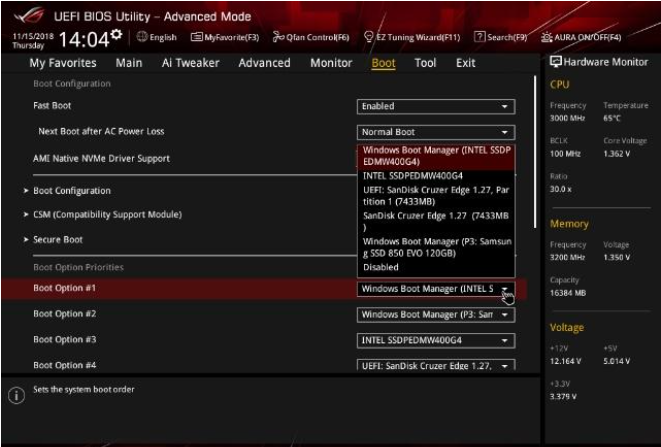The width and height of the screenshot is (661, 447).
Task: Select Disabled in the boot option list
Action: [x=384, y=267]
